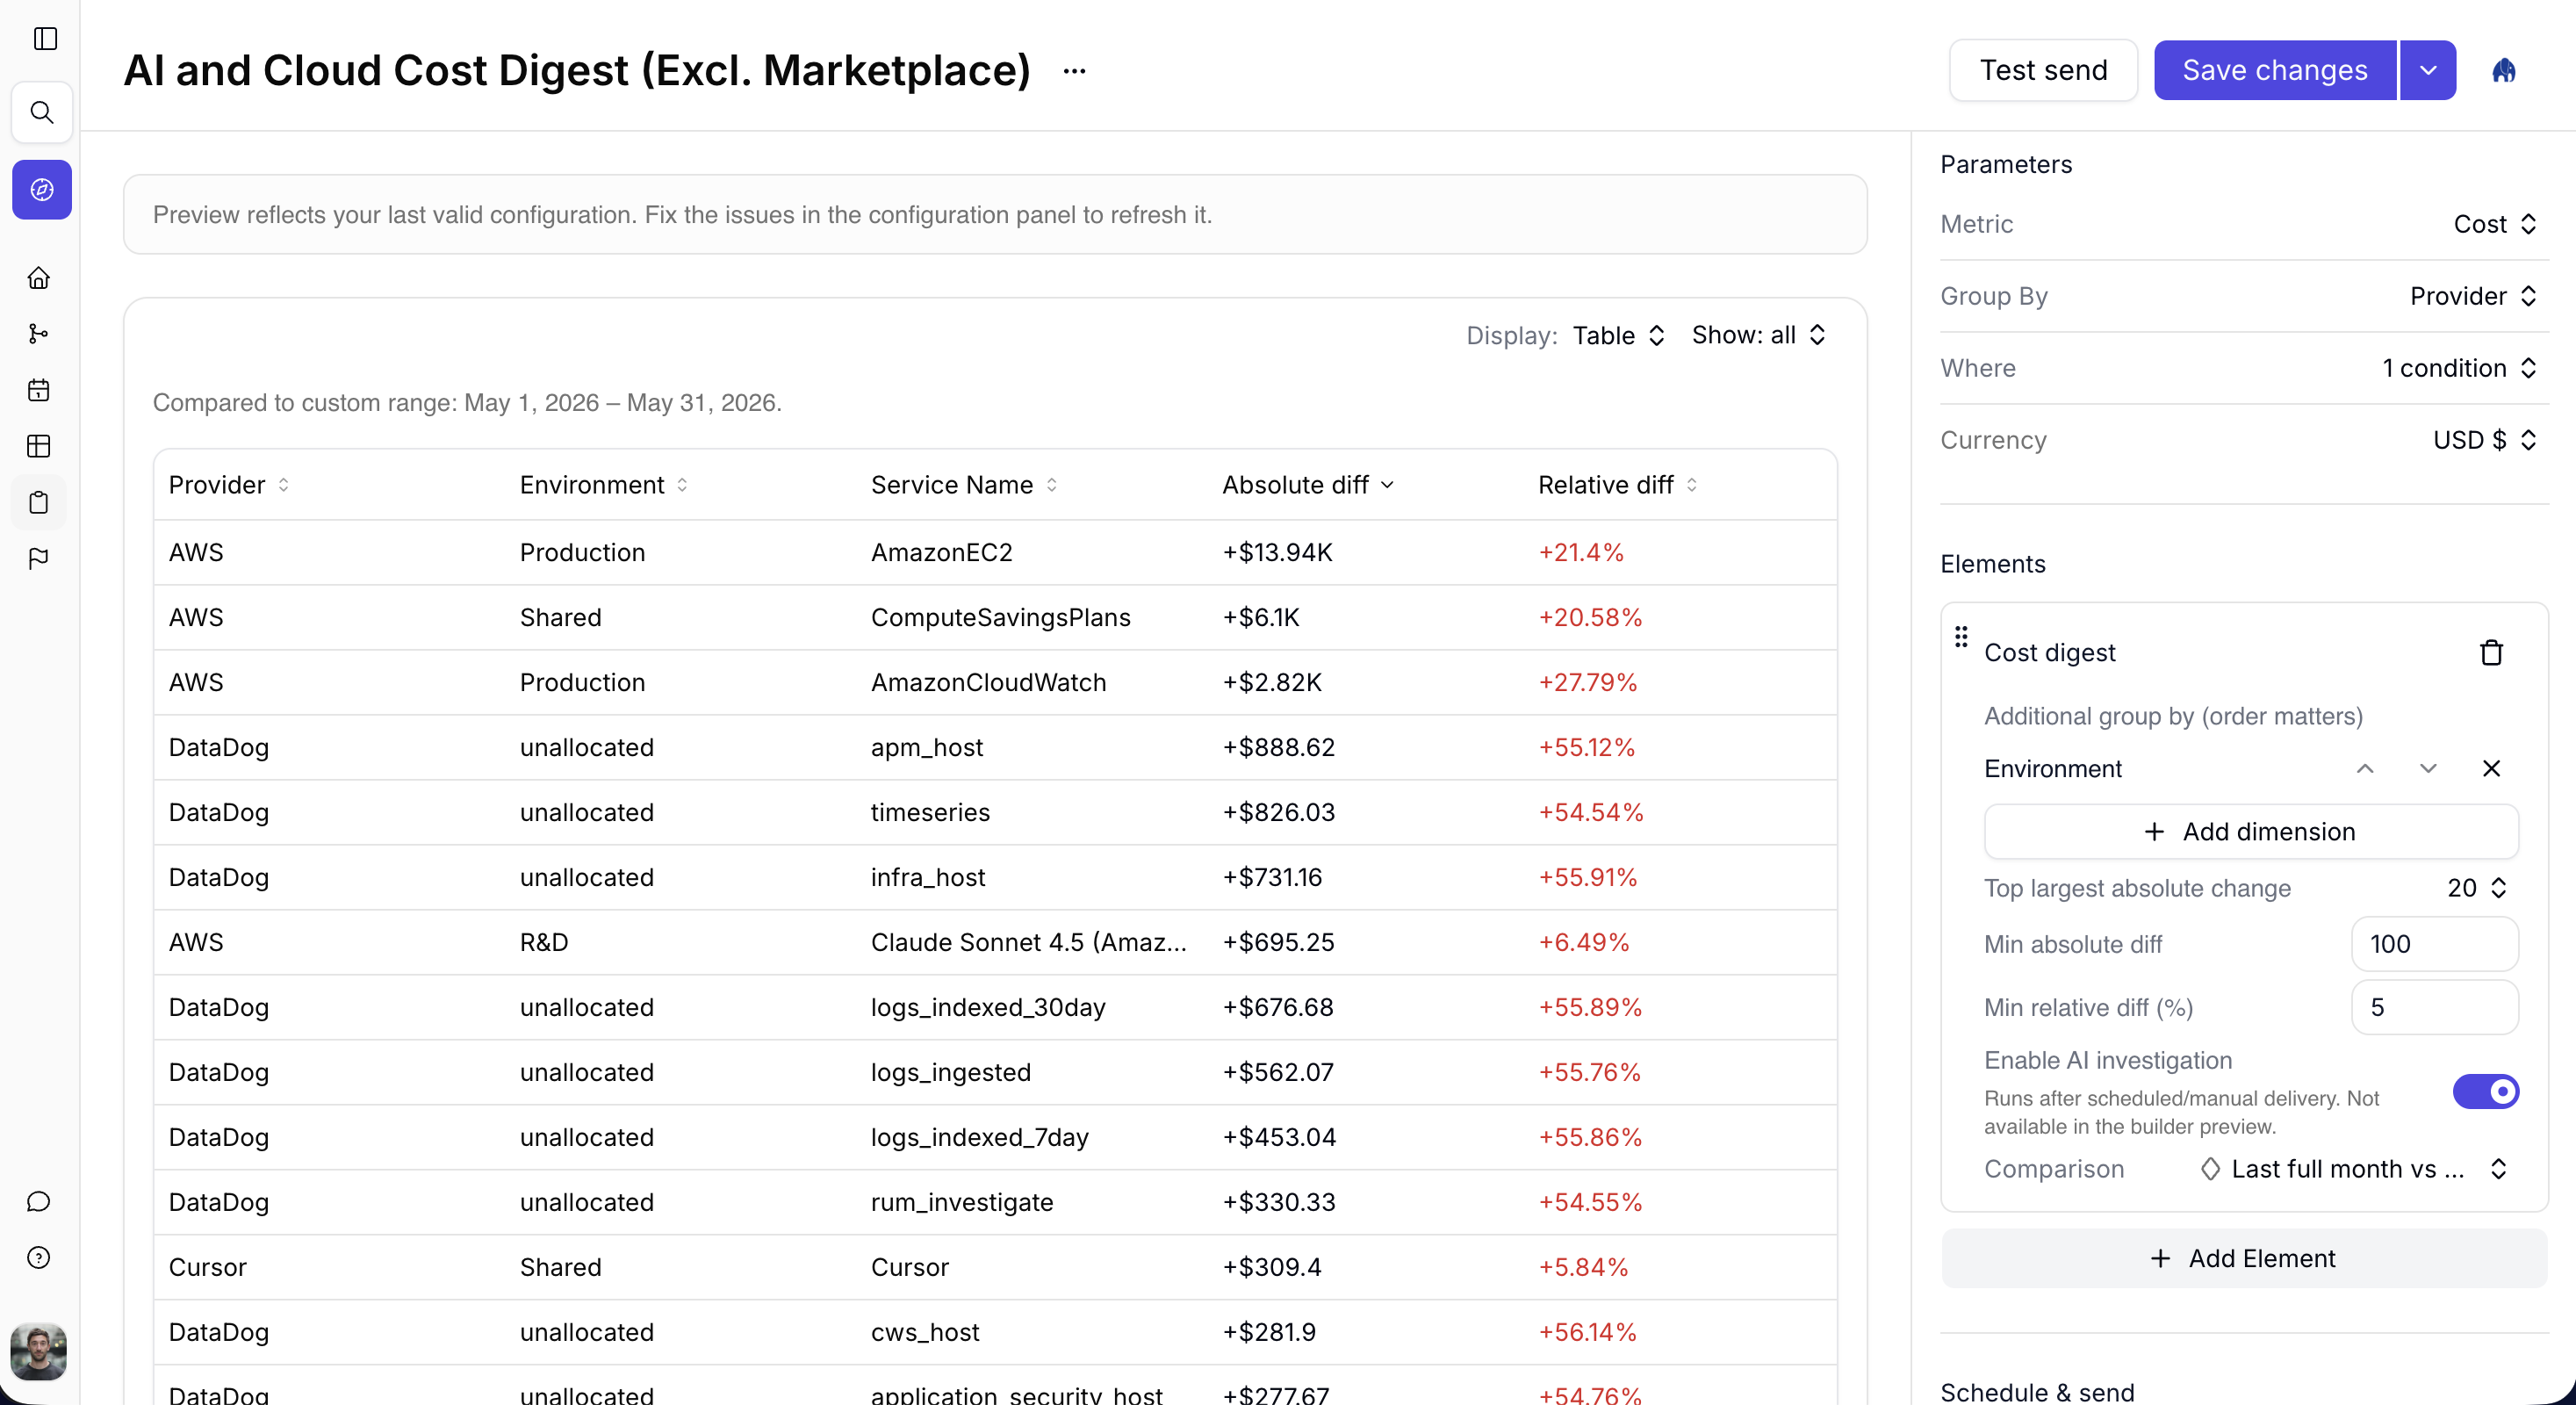Click the +$826.03 absolute diff value

coord(1279,812)
